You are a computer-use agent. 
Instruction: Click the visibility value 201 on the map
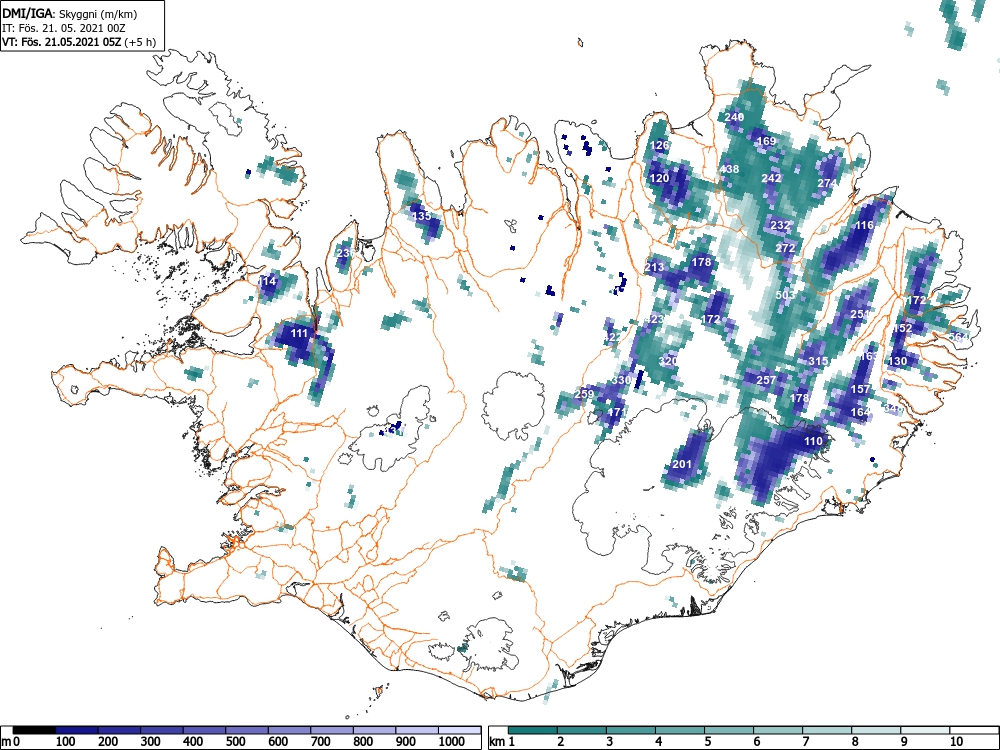tap(682, 464)
